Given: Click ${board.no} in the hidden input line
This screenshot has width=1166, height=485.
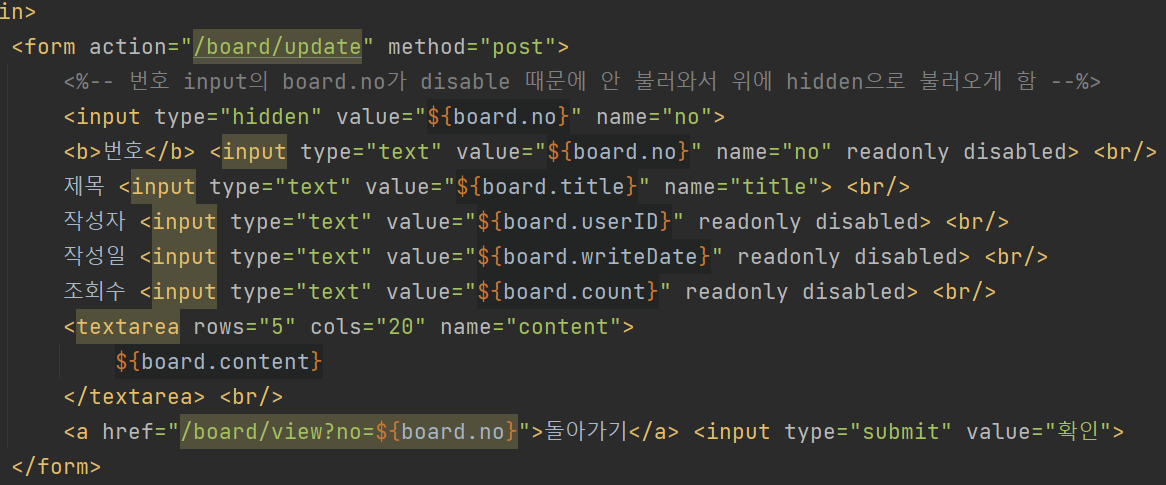Looking at the screenshot, I should point(499,118).
